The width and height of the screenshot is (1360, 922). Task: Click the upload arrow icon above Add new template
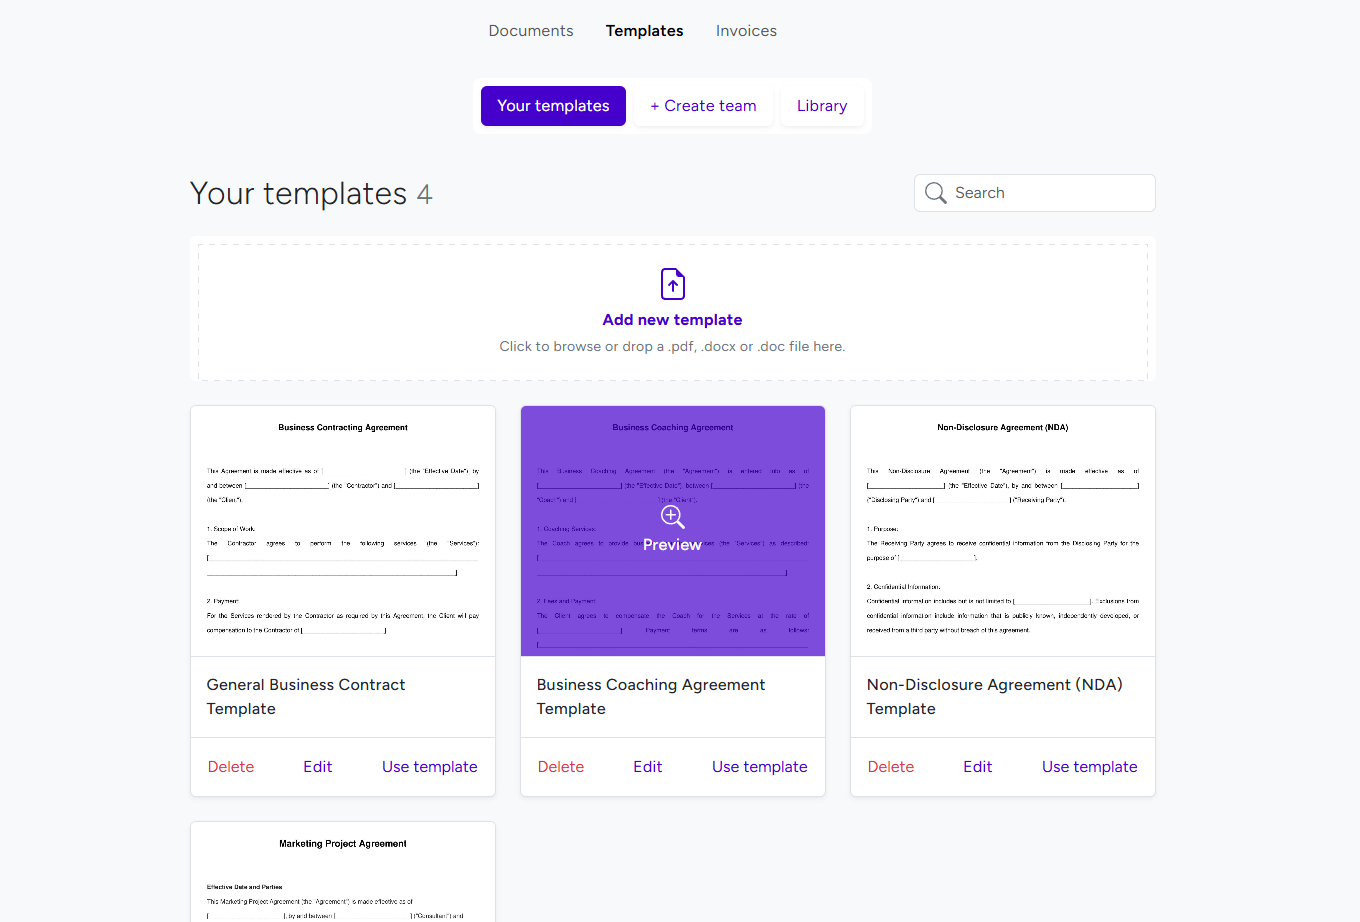[x=672, y=284]
